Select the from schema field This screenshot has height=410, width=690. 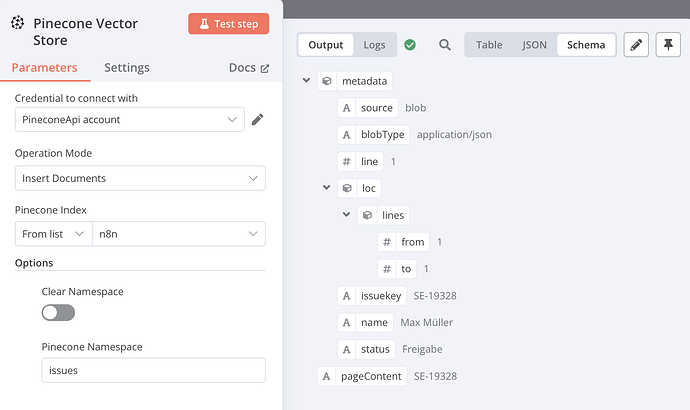404,242
